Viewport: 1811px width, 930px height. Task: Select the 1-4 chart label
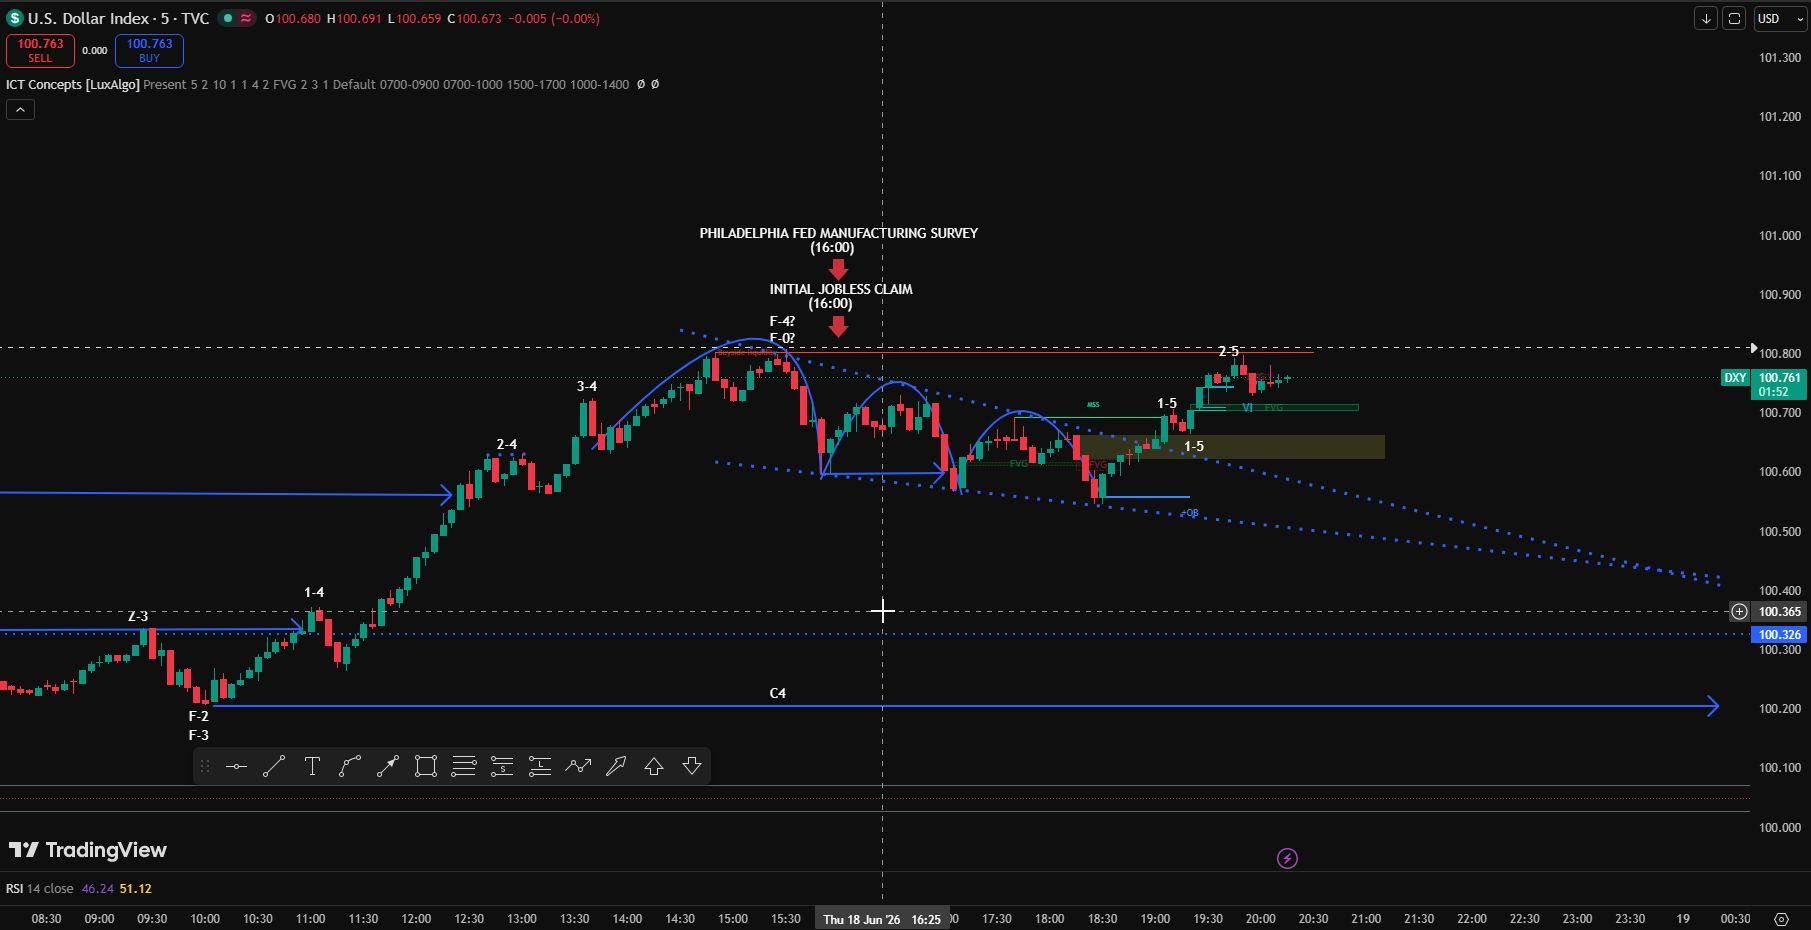click(x=314, y=592)
